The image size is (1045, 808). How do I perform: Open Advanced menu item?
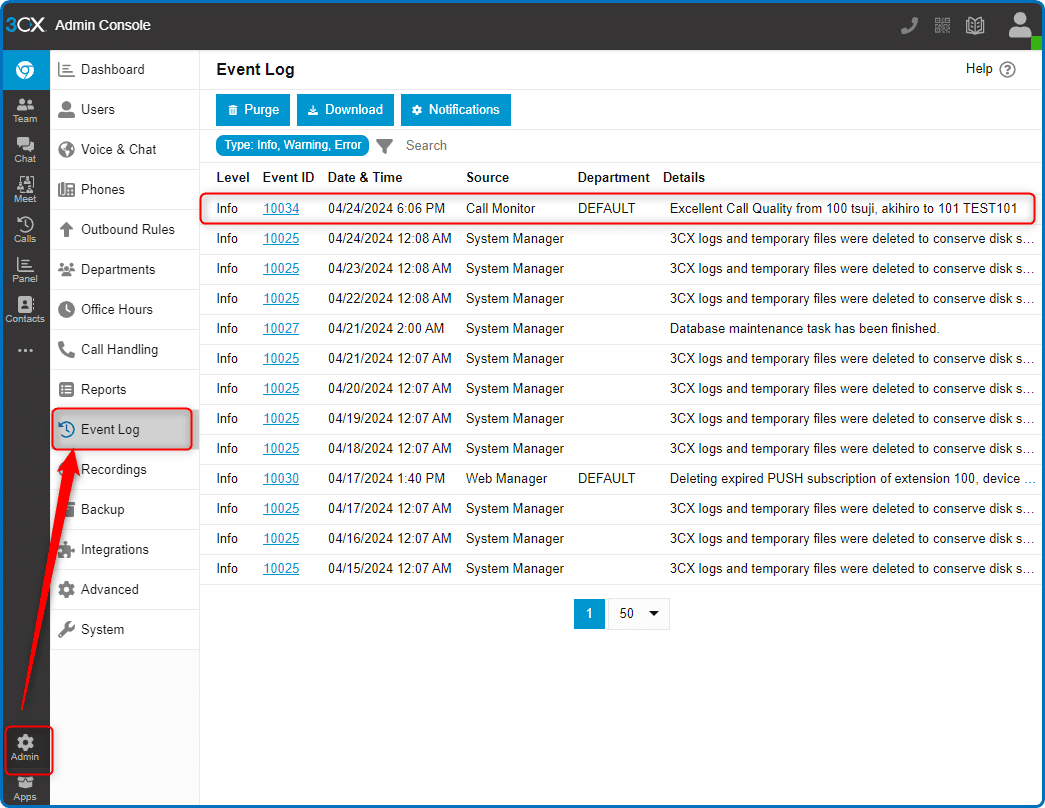tap(125, 589)
